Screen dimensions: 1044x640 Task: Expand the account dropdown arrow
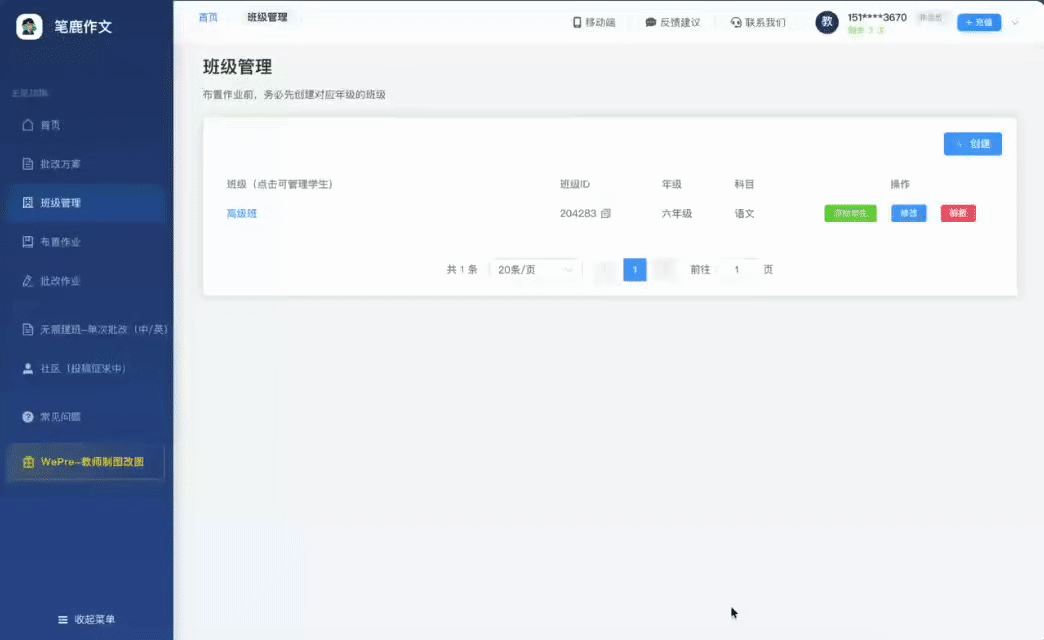pos(1016,22)
